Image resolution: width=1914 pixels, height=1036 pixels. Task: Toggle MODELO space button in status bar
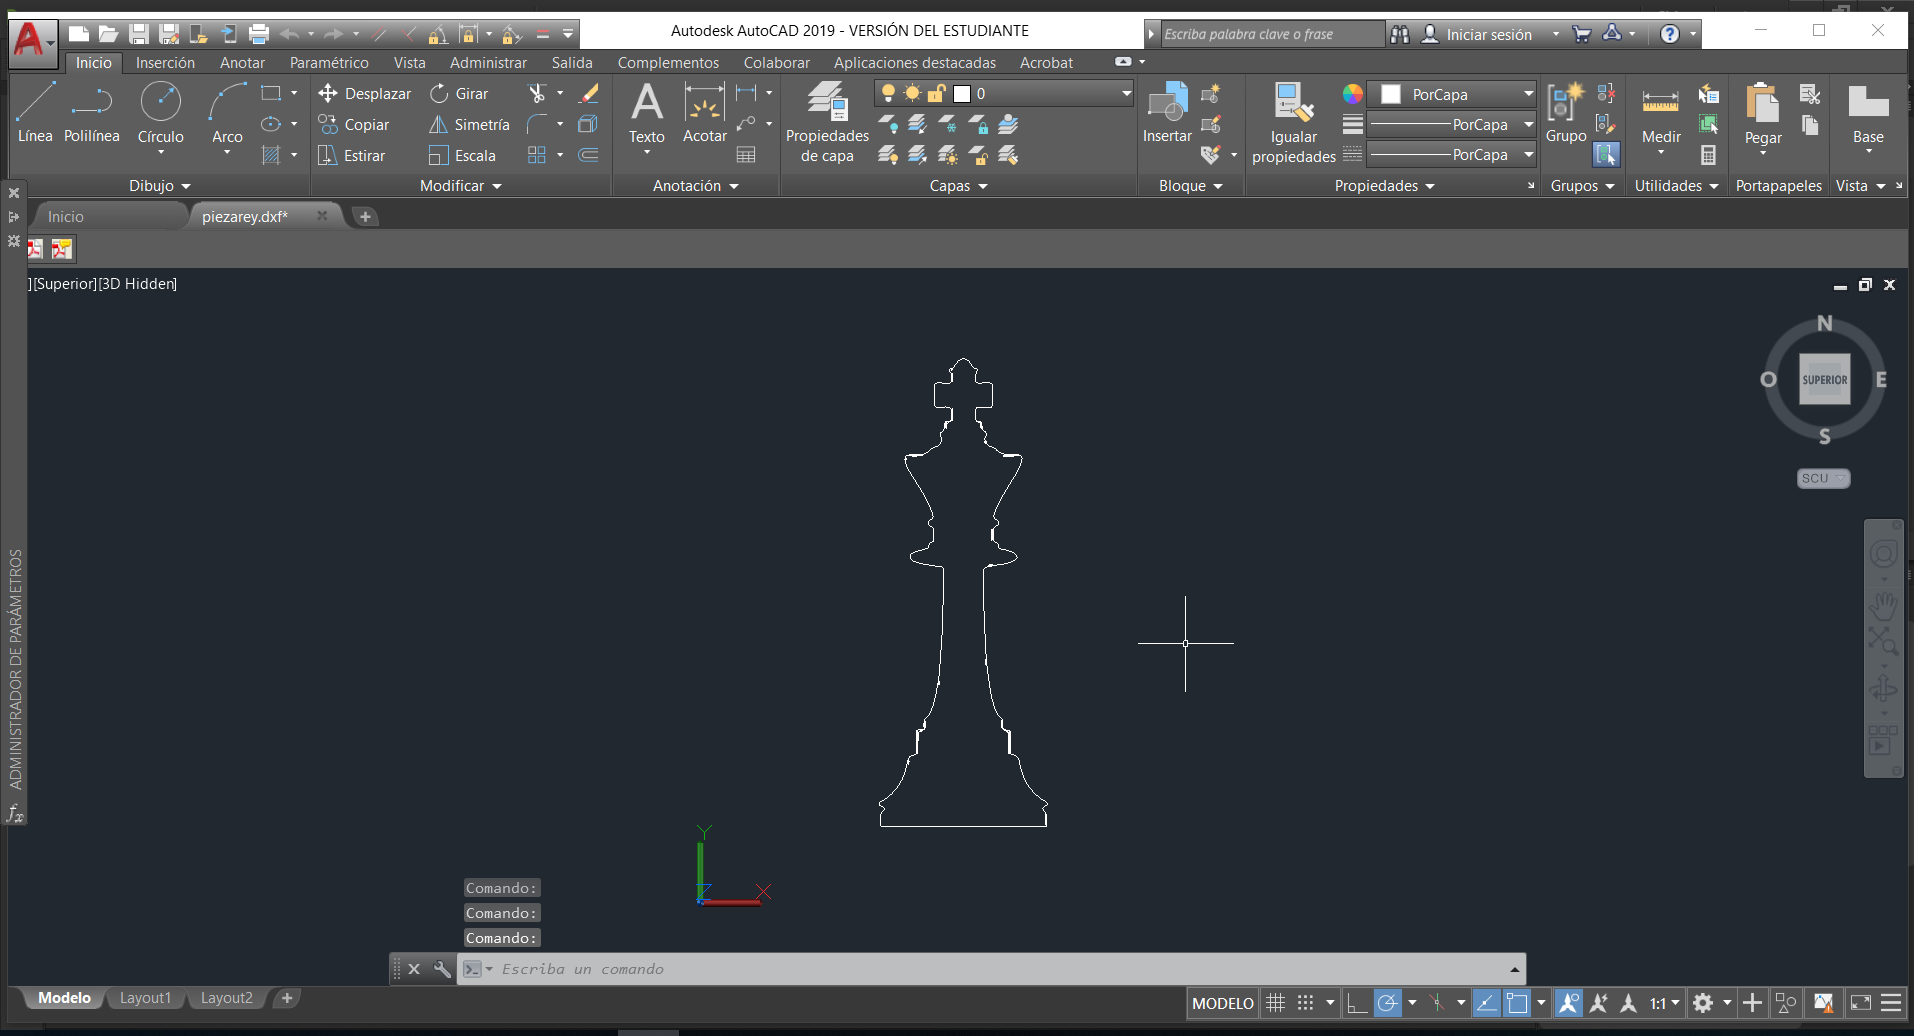pyautogui.click(x=1222, y=1003)
